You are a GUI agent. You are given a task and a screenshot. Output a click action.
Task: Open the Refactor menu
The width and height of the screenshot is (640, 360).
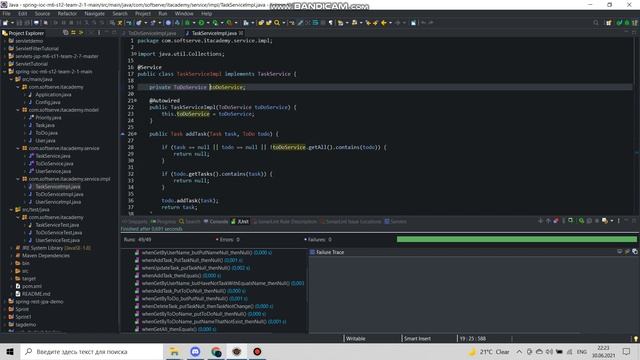(x=67, y=13)
